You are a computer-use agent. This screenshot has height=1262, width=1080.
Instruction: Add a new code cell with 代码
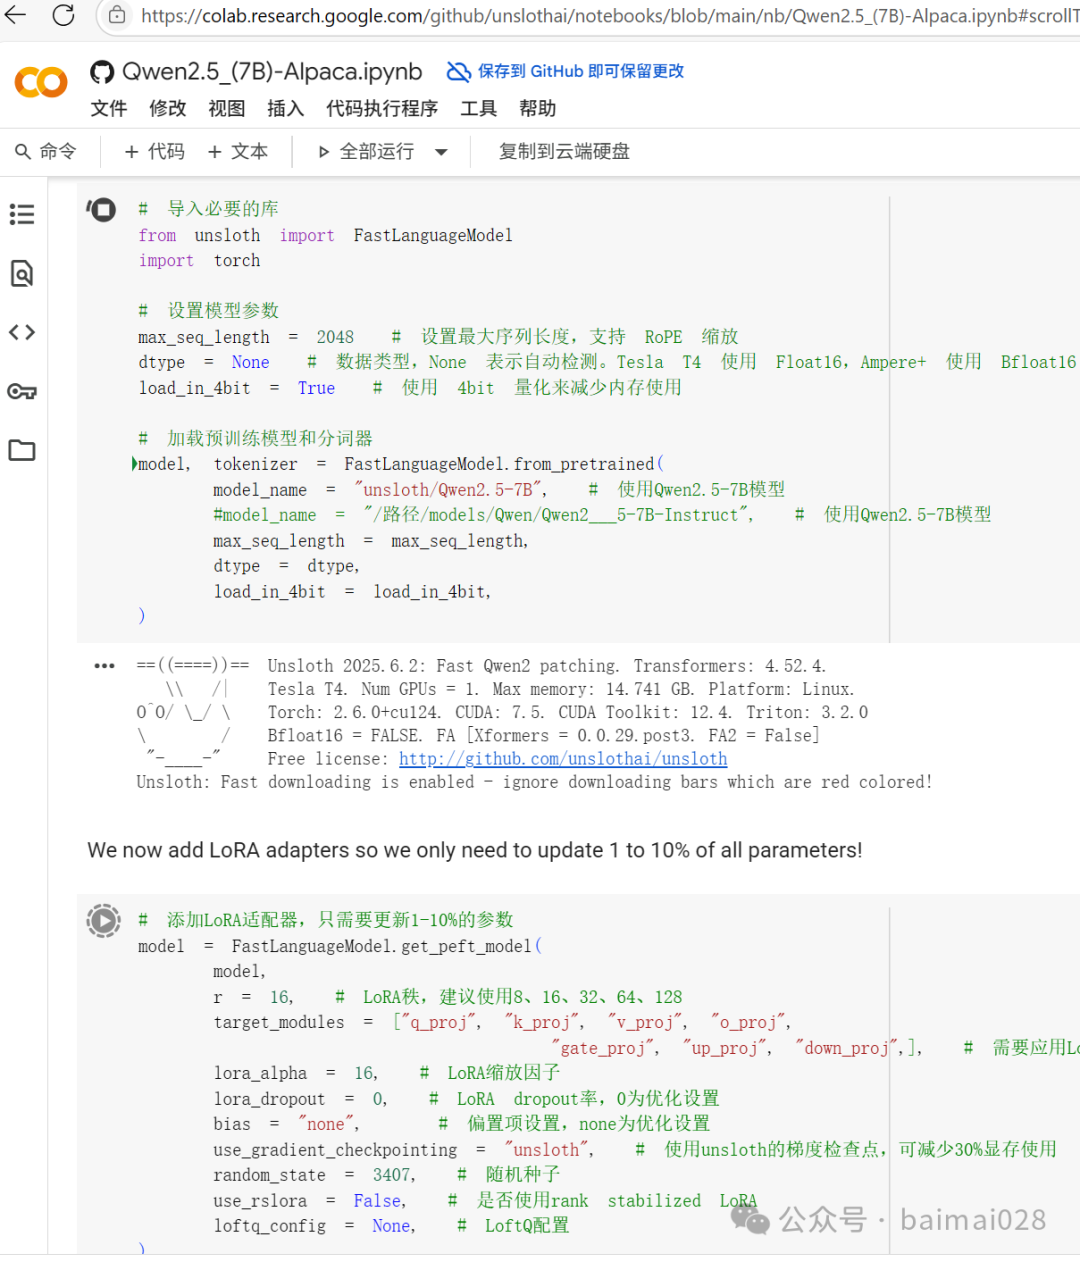[x=153, y=151]
